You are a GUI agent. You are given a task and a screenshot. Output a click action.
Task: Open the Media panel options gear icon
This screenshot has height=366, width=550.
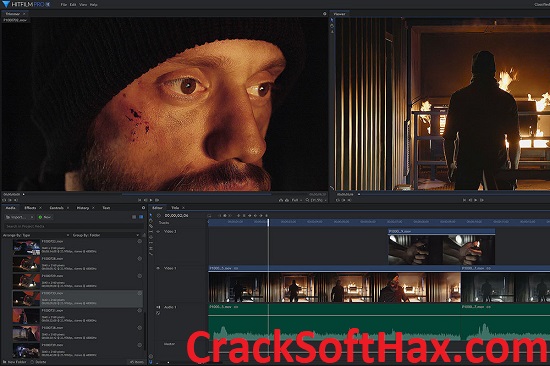pos(143,208)
